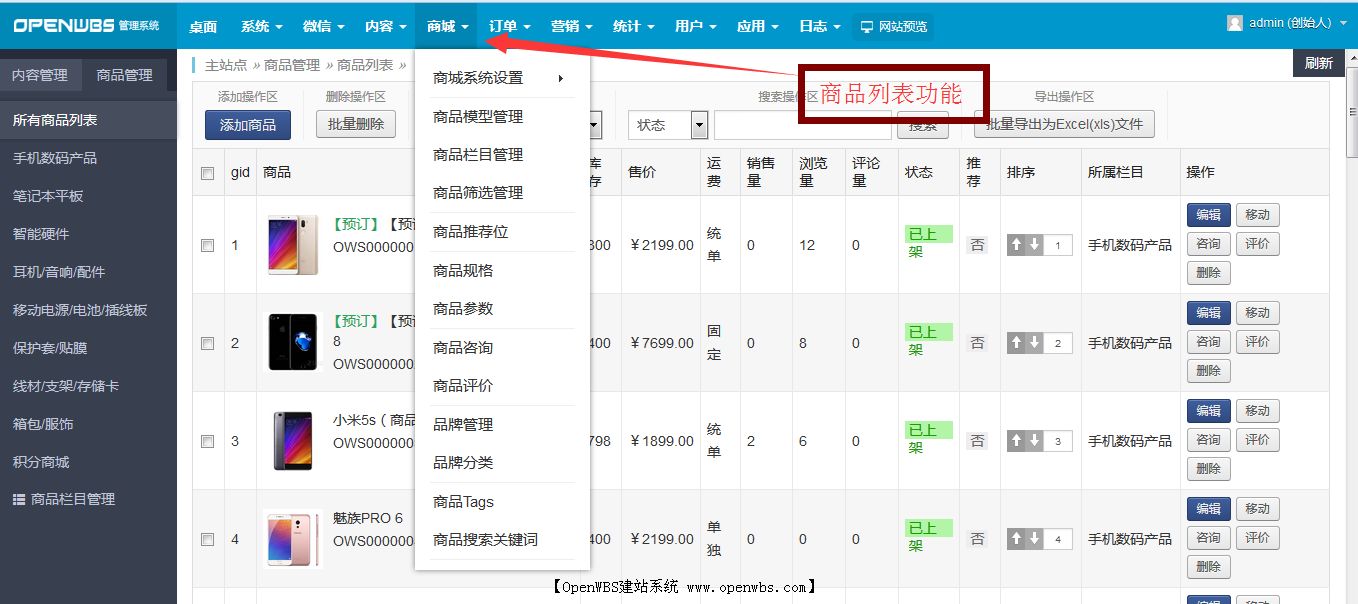The width and height of the screenshot is (1358, 604).
Task: Click the sort-up arrow for the first 预订 product
Action: (x=1016, y=244)
